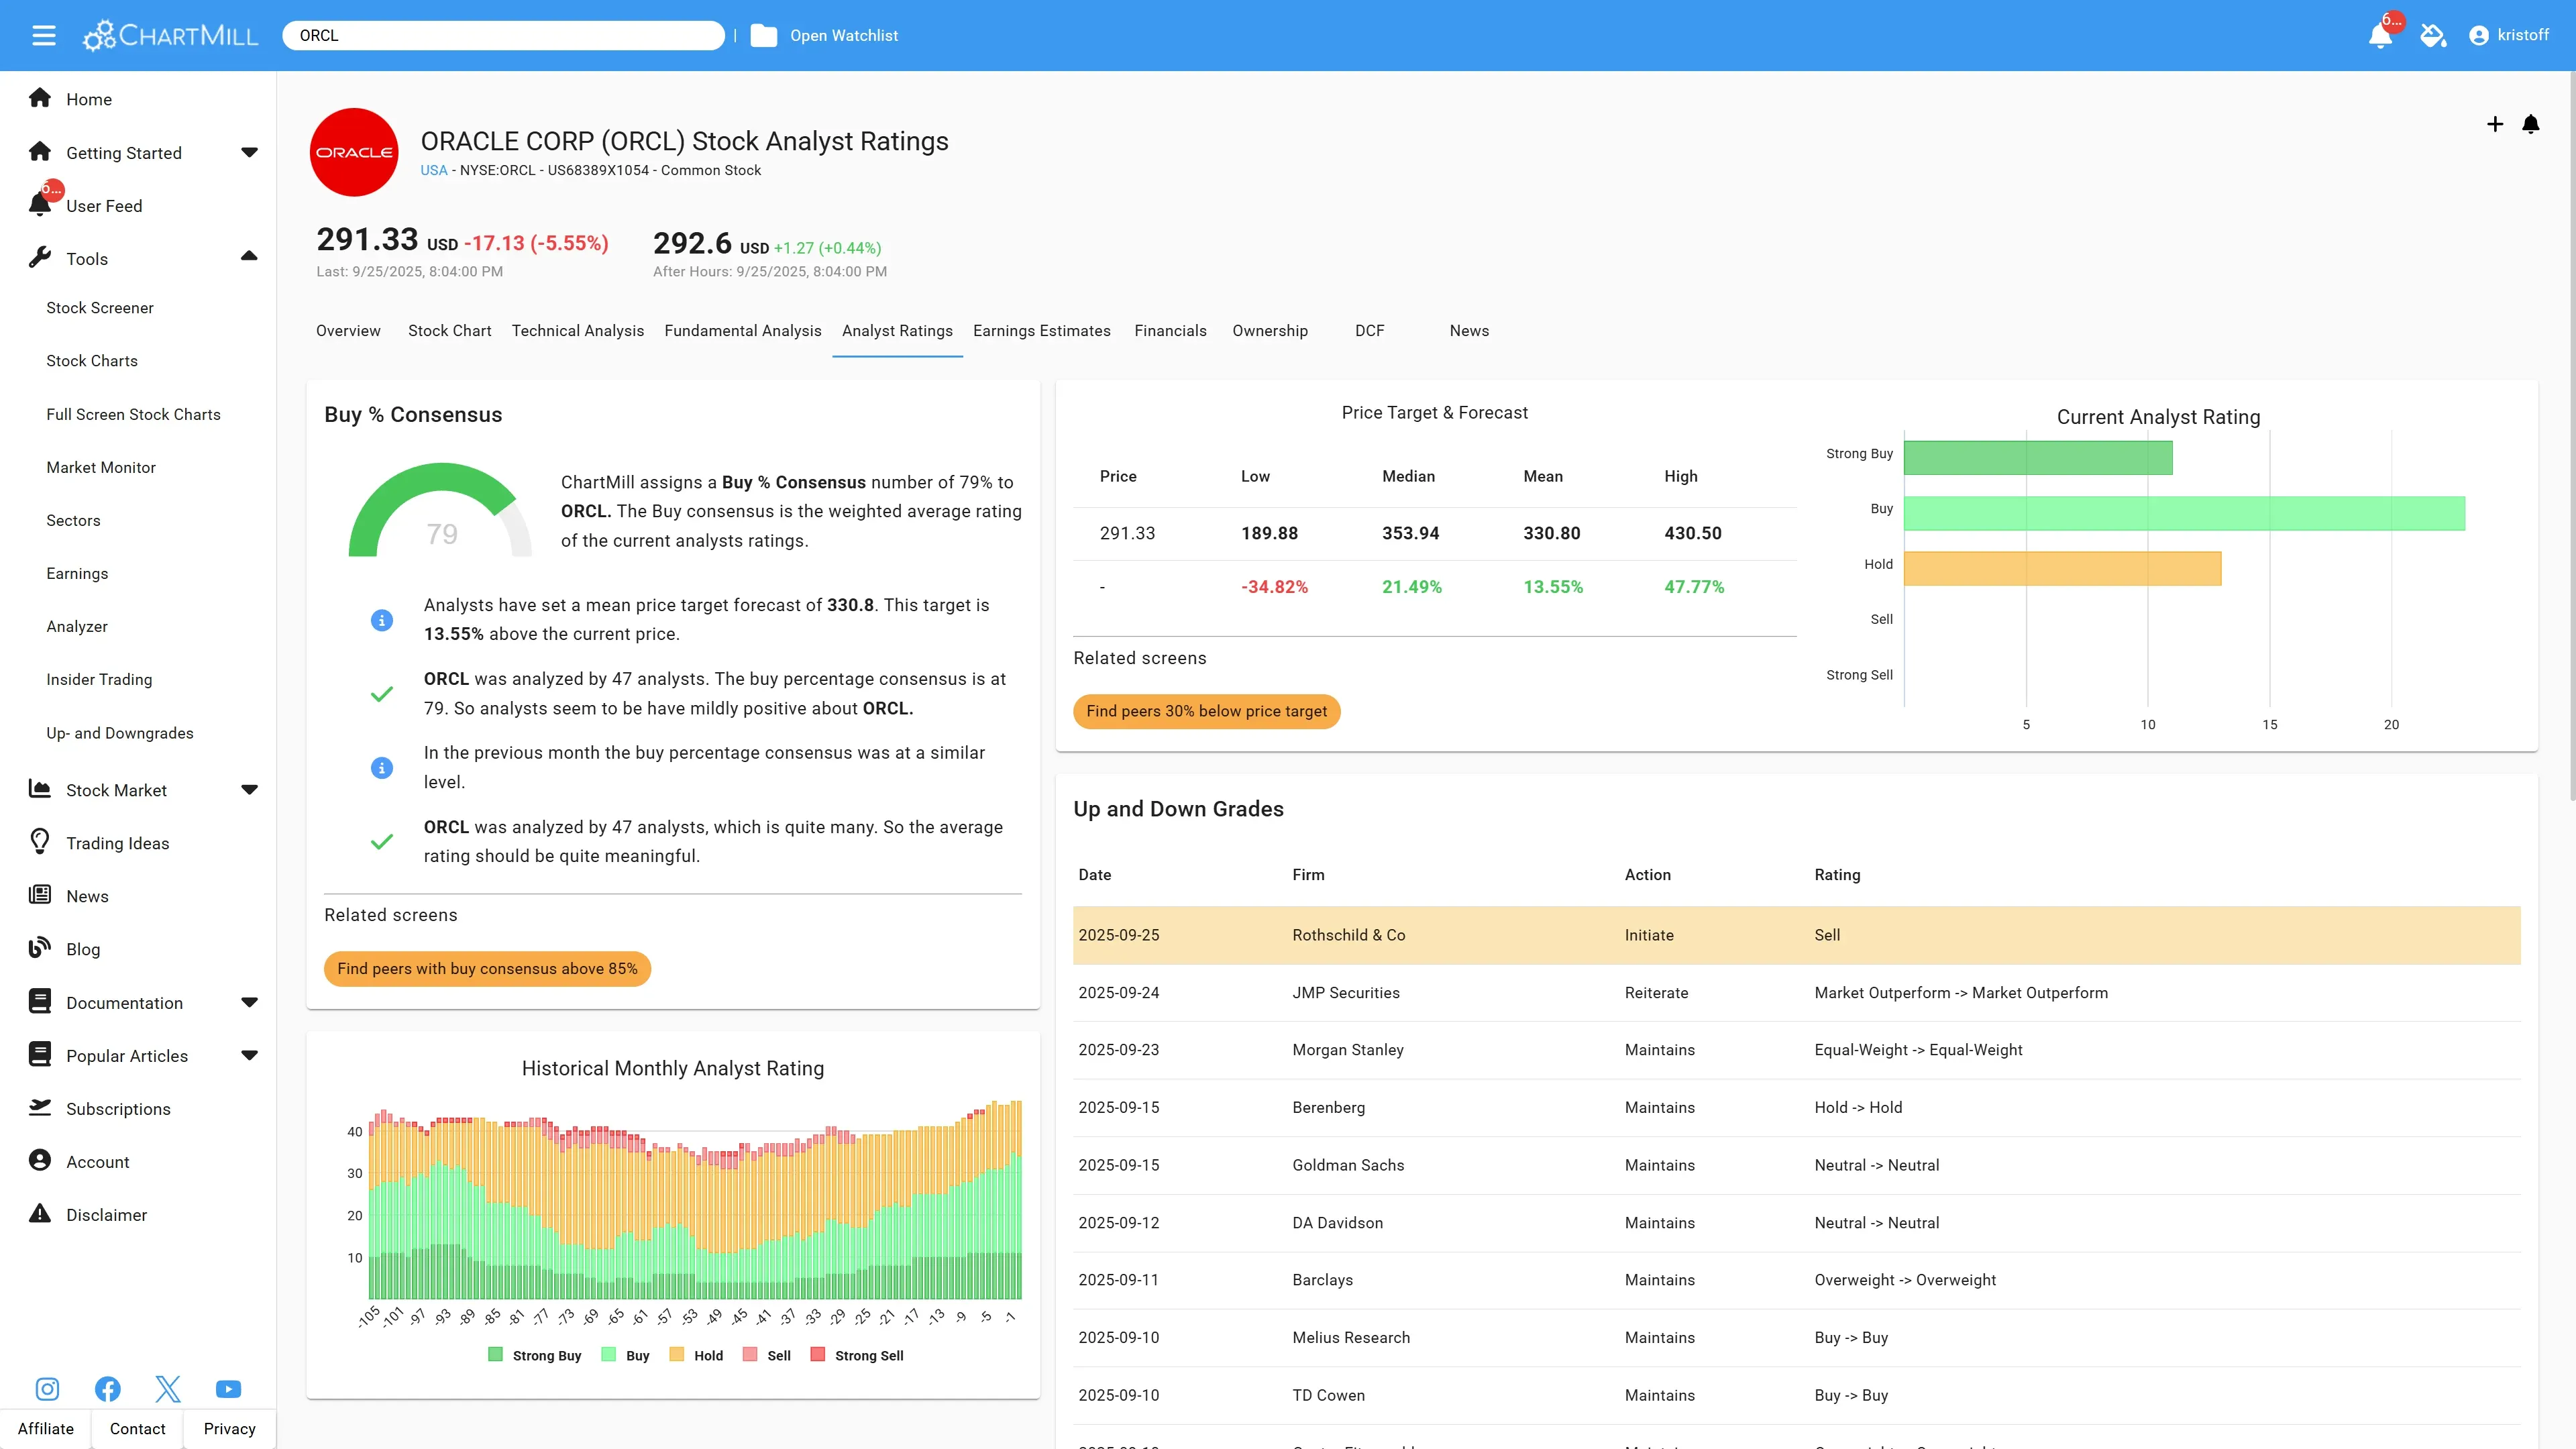
Task: Switch to DCF tab
Action: [x=1370, y=331]
